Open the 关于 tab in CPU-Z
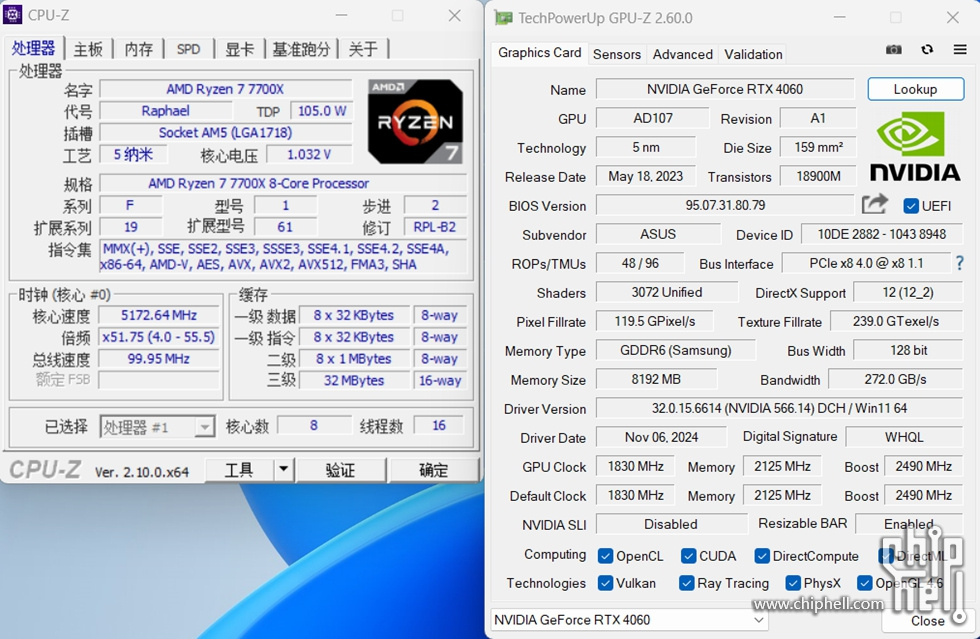The width and height of the screenshot is (980, 639). 363,49
